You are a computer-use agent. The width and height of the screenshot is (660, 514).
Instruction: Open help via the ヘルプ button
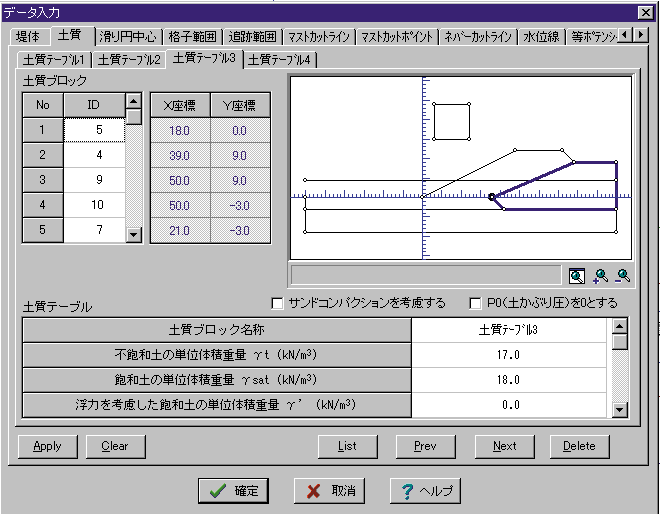point(426,491)
